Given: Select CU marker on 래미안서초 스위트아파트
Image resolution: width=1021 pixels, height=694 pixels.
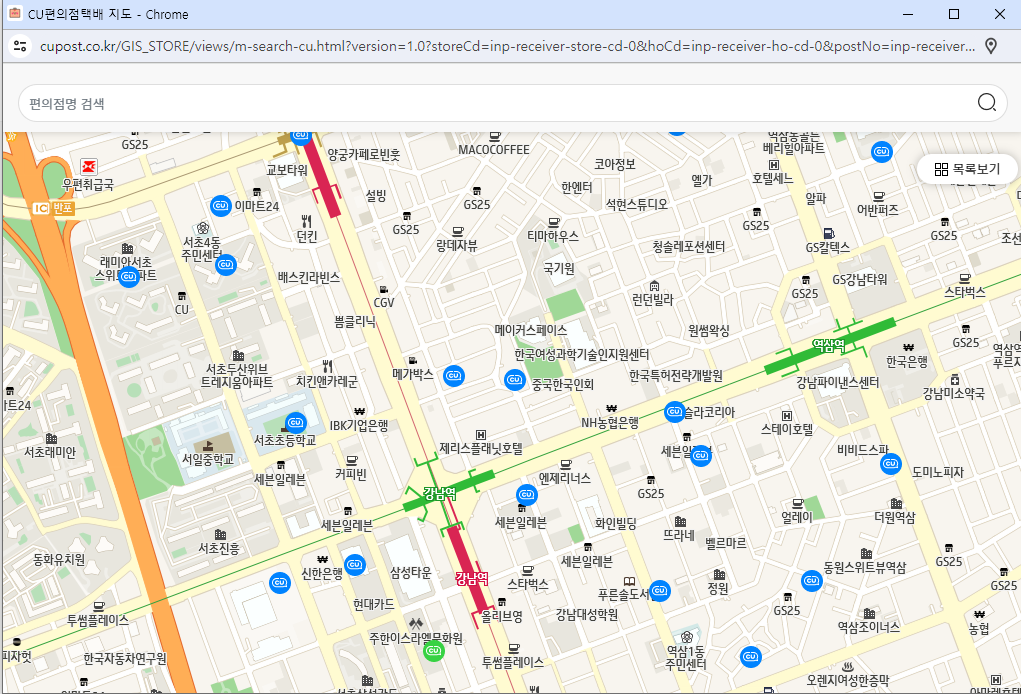Looking at the screenshot, I should pos(128,277).
